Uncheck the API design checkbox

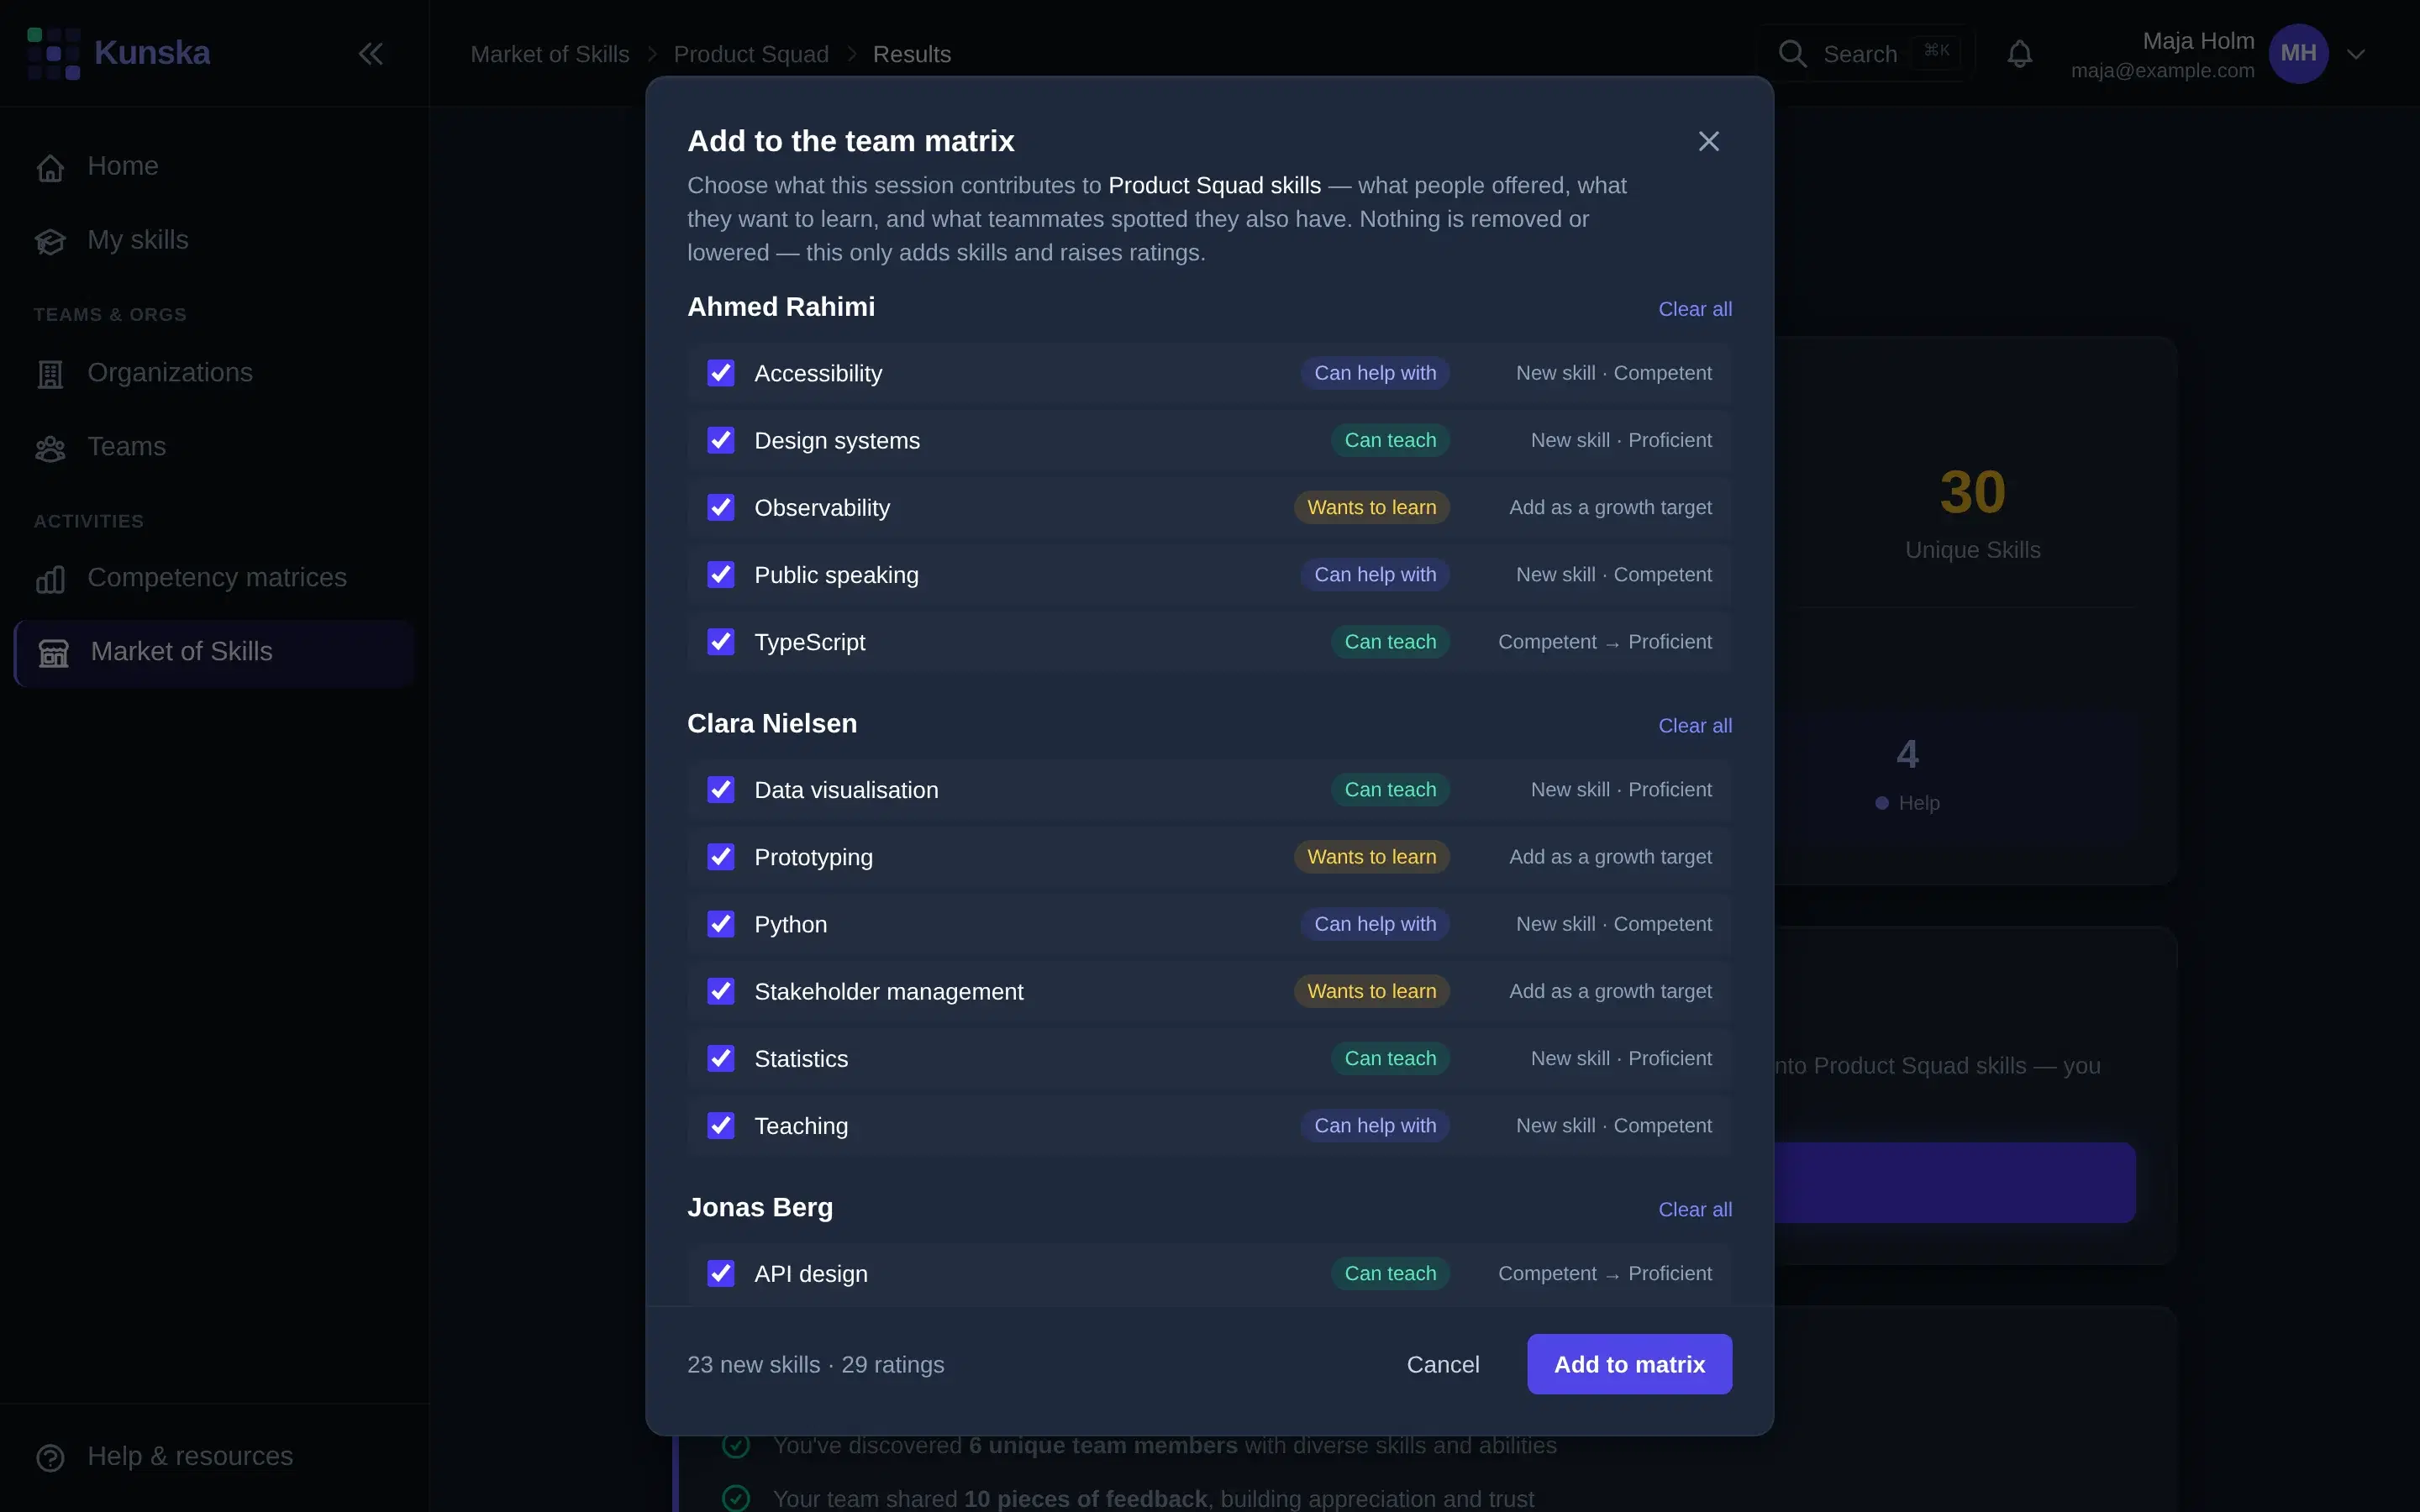pos(720,1273)
